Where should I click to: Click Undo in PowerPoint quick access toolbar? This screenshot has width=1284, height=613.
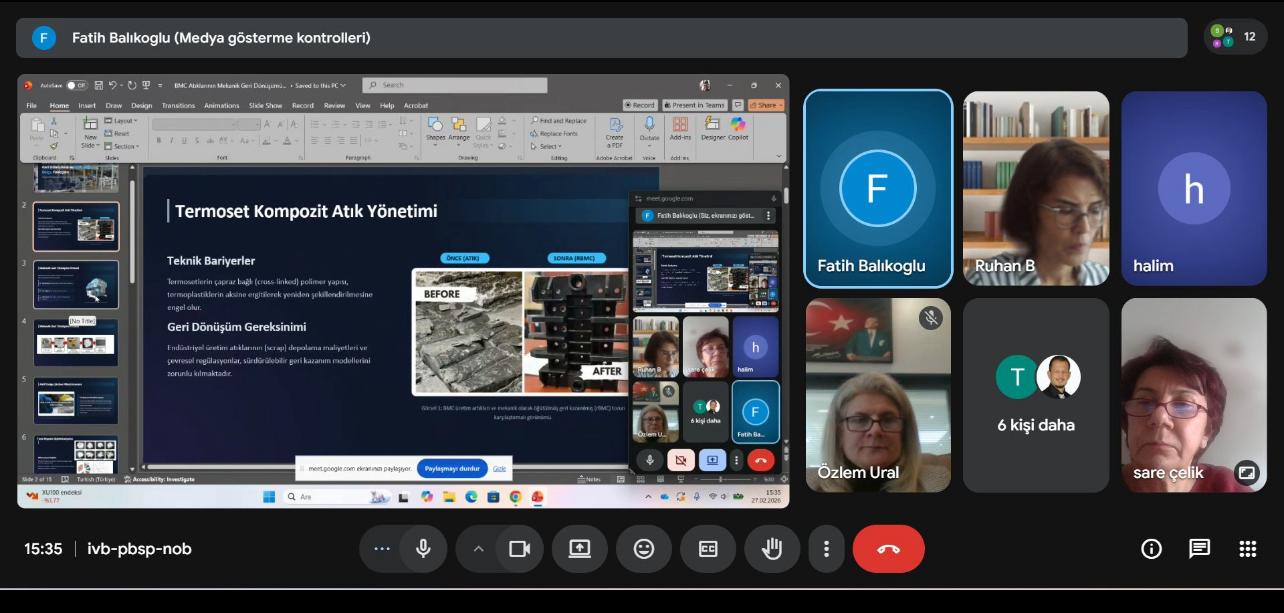pos(114,85)
